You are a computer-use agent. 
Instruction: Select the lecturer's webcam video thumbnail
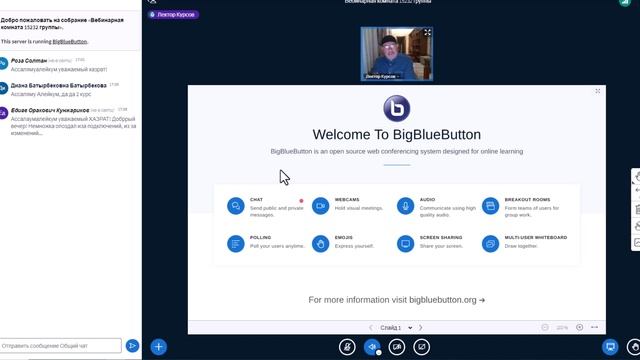396,54
